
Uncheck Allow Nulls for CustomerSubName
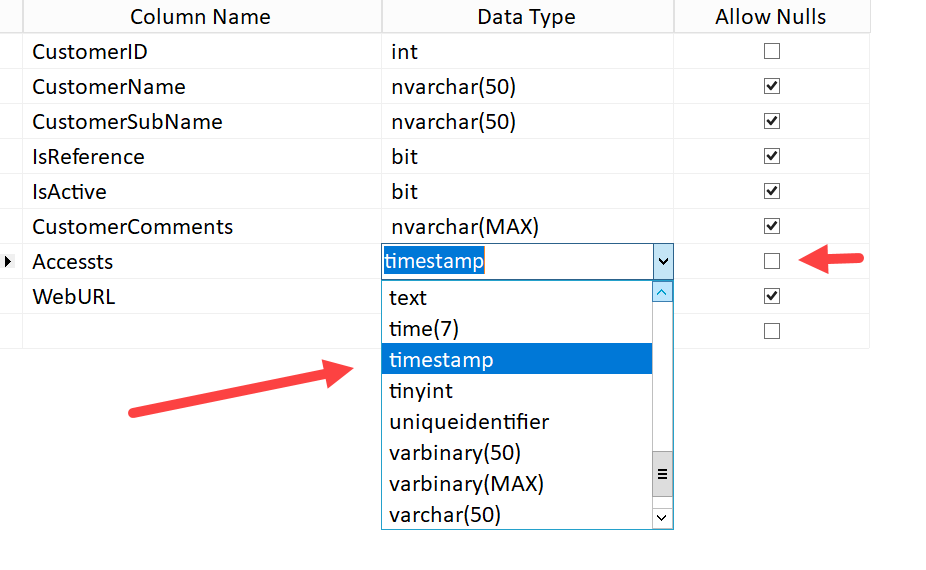click(771, 121)
